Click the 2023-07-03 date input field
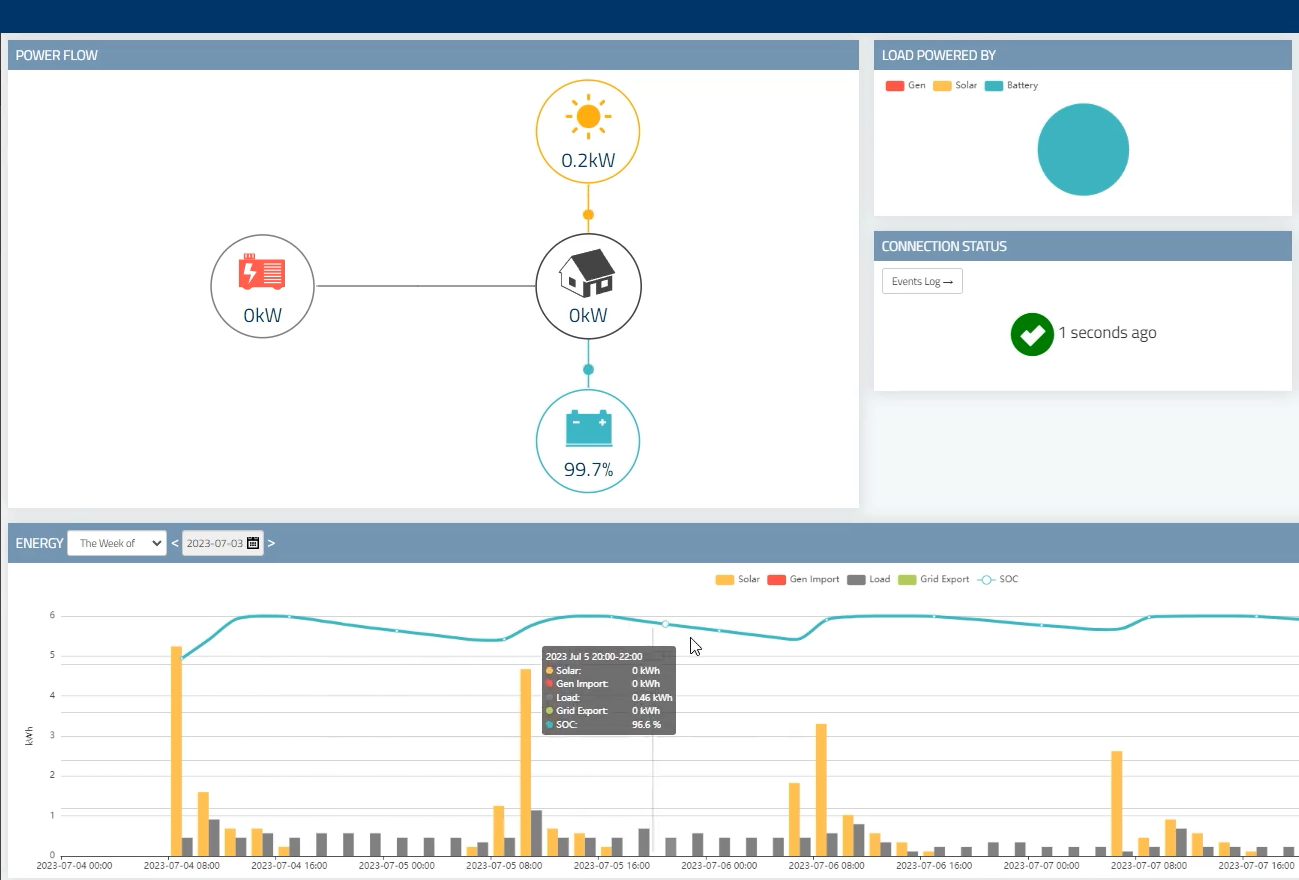Screen dimensions: 1299x880 (223, 543)
